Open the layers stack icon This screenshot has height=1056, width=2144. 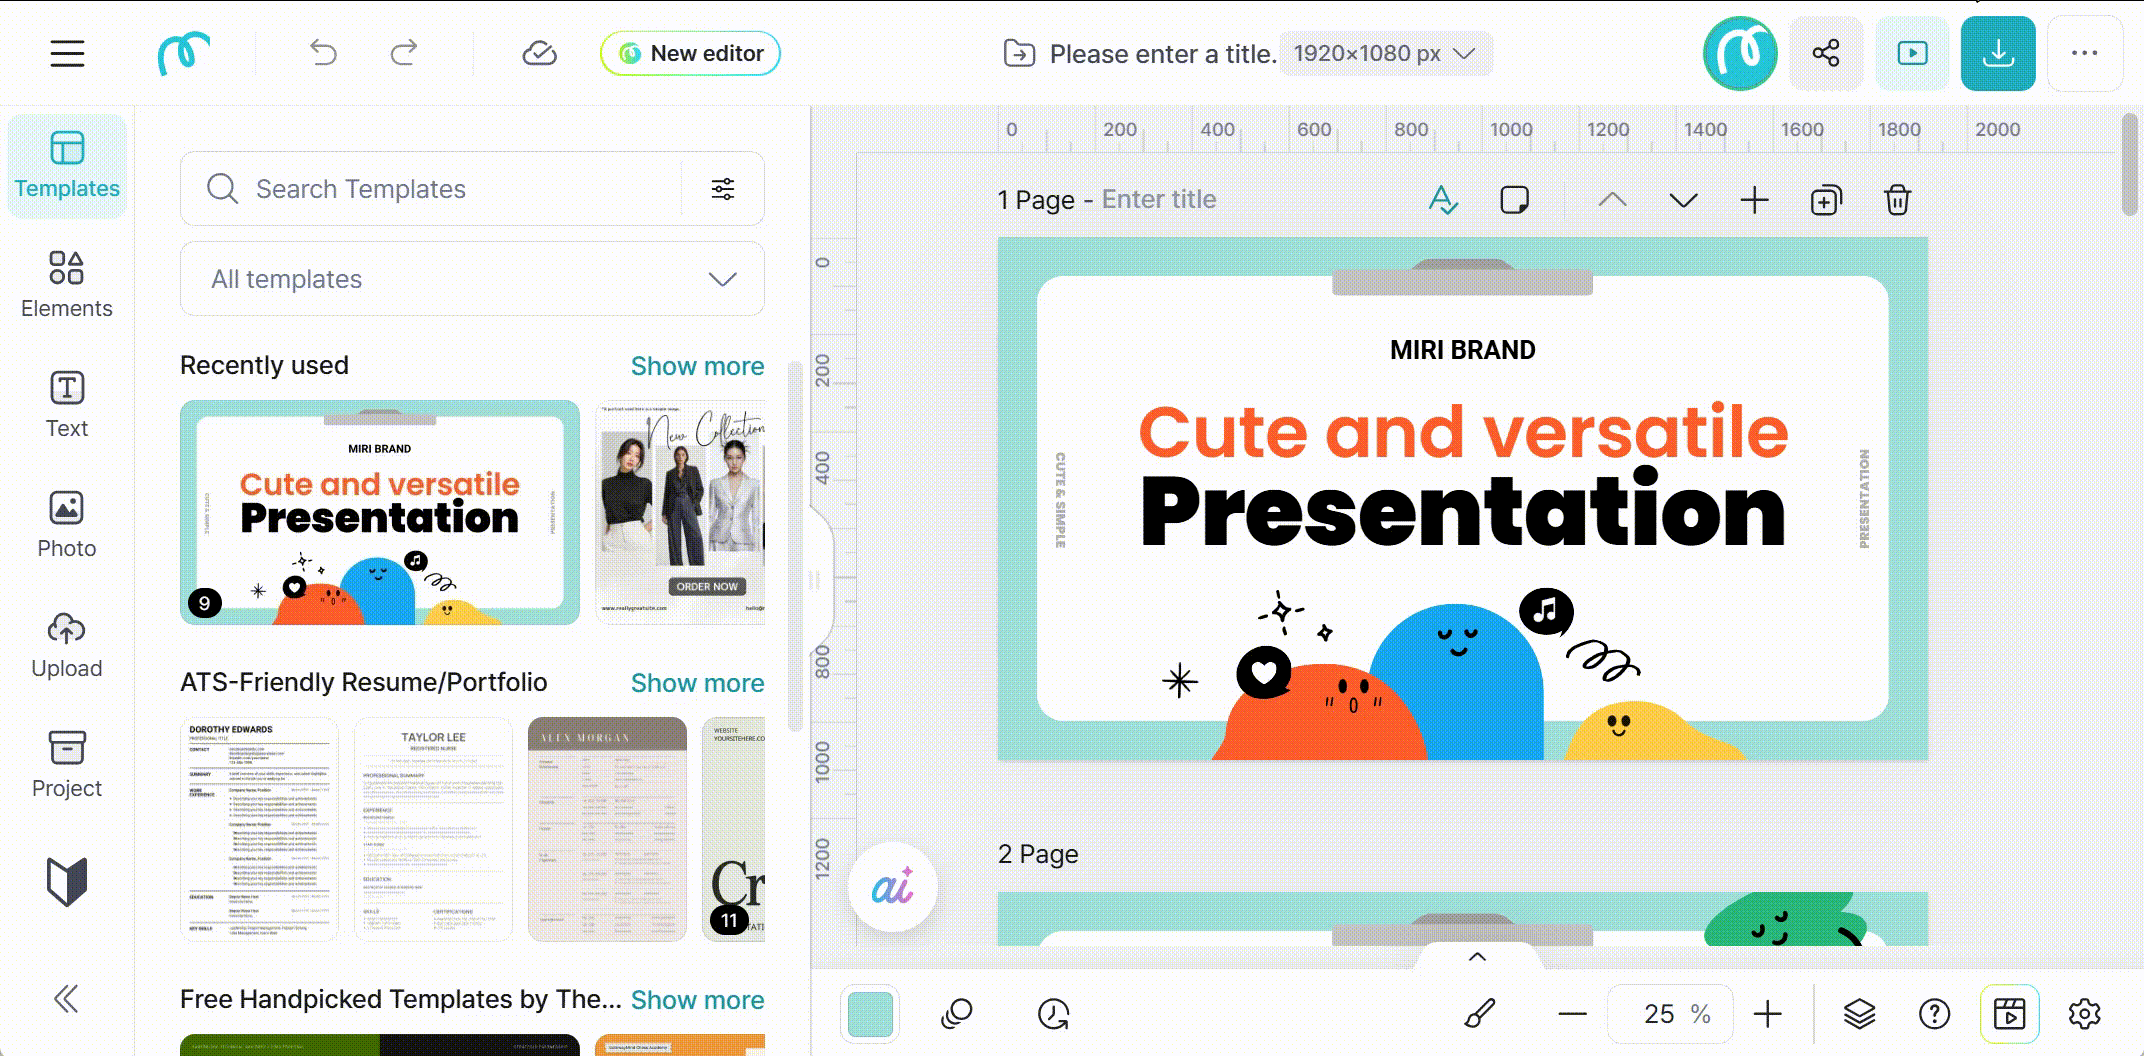point(1859,1014)
